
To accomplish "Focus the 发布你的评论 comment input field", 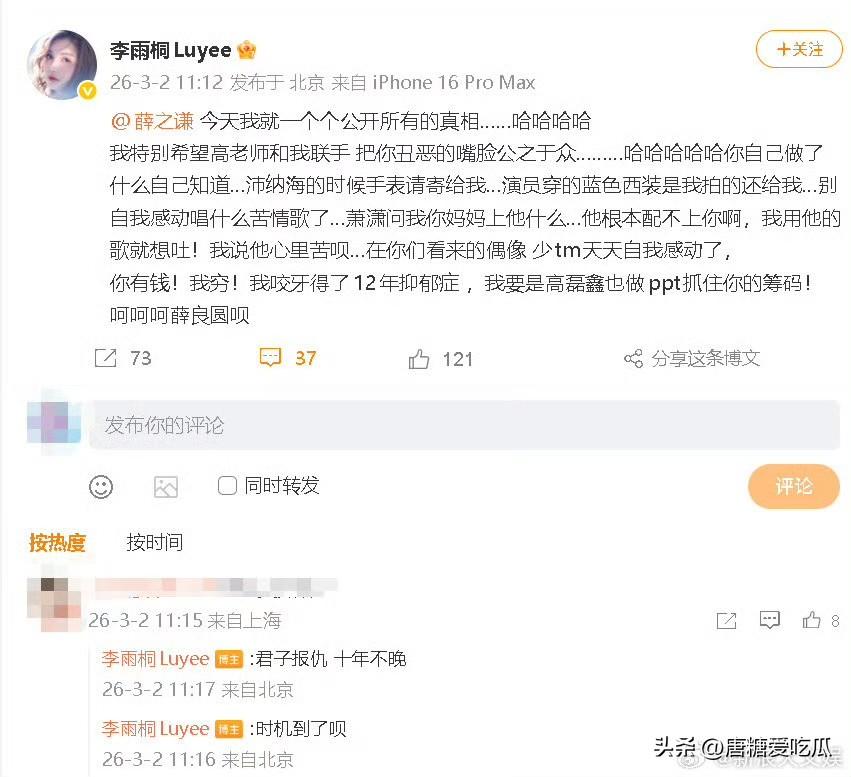I will coord(465,425).
